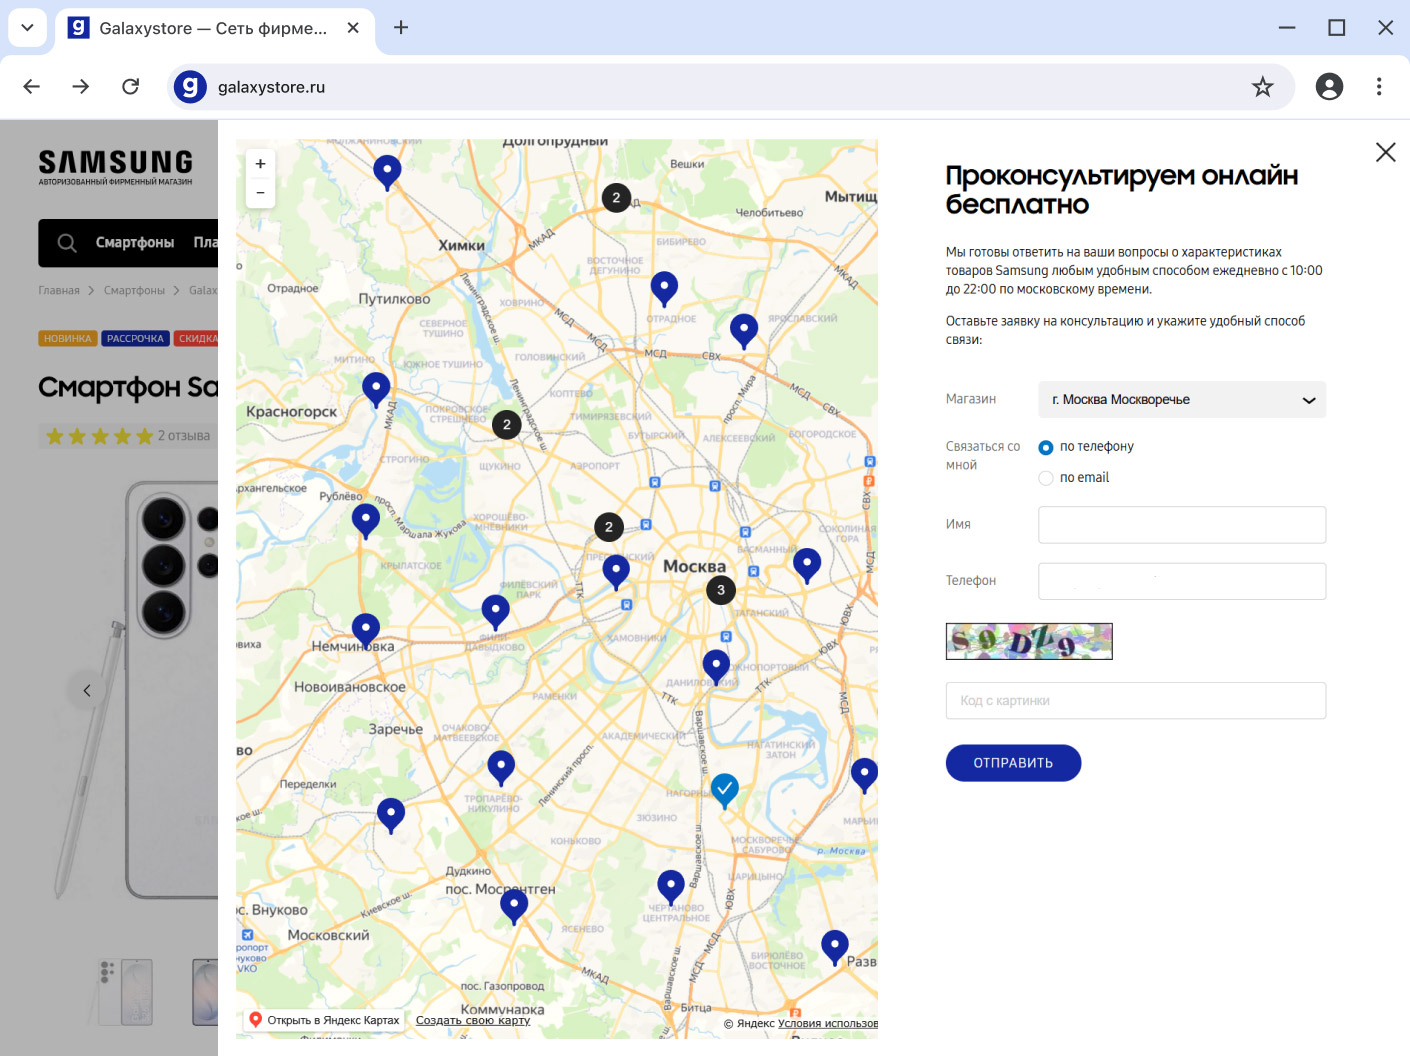Open the 2-store cluster near Покровское-Стрешнево
The width and height of the screenshot is (1410, 1056).
(x=507, y=425)
